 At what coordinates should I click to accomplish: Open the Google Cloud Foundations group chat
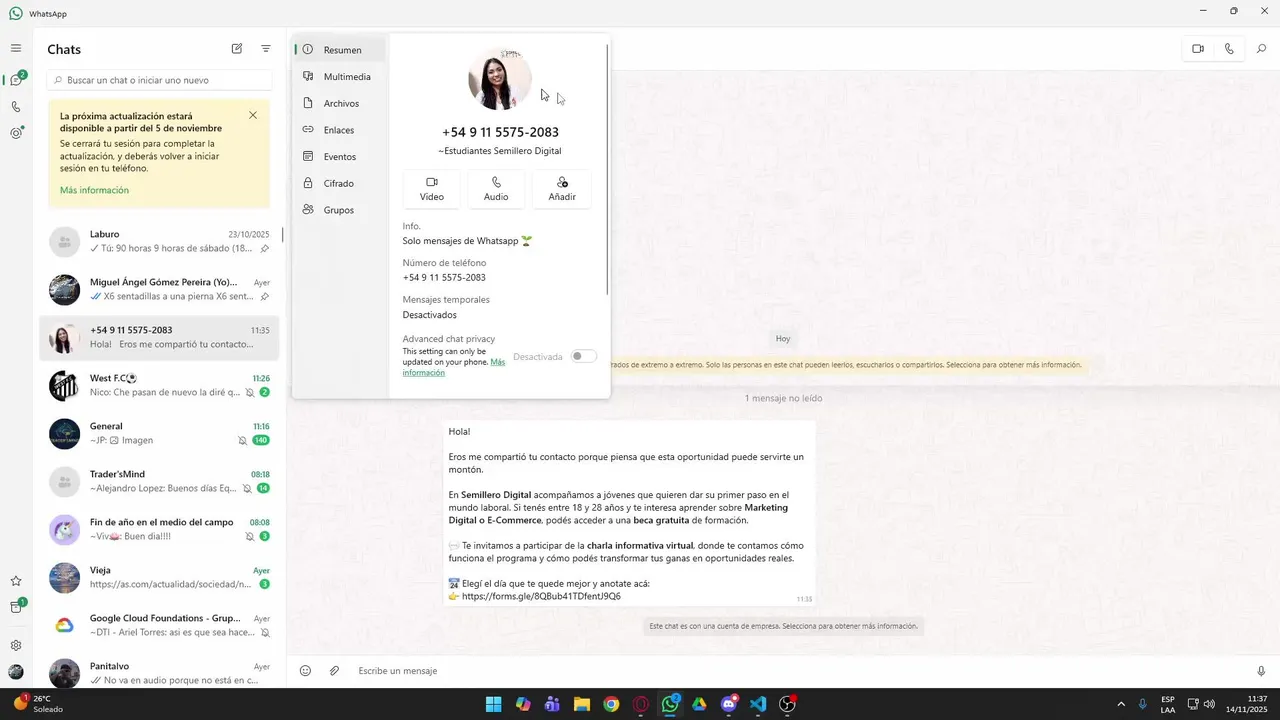pos(160,626)
